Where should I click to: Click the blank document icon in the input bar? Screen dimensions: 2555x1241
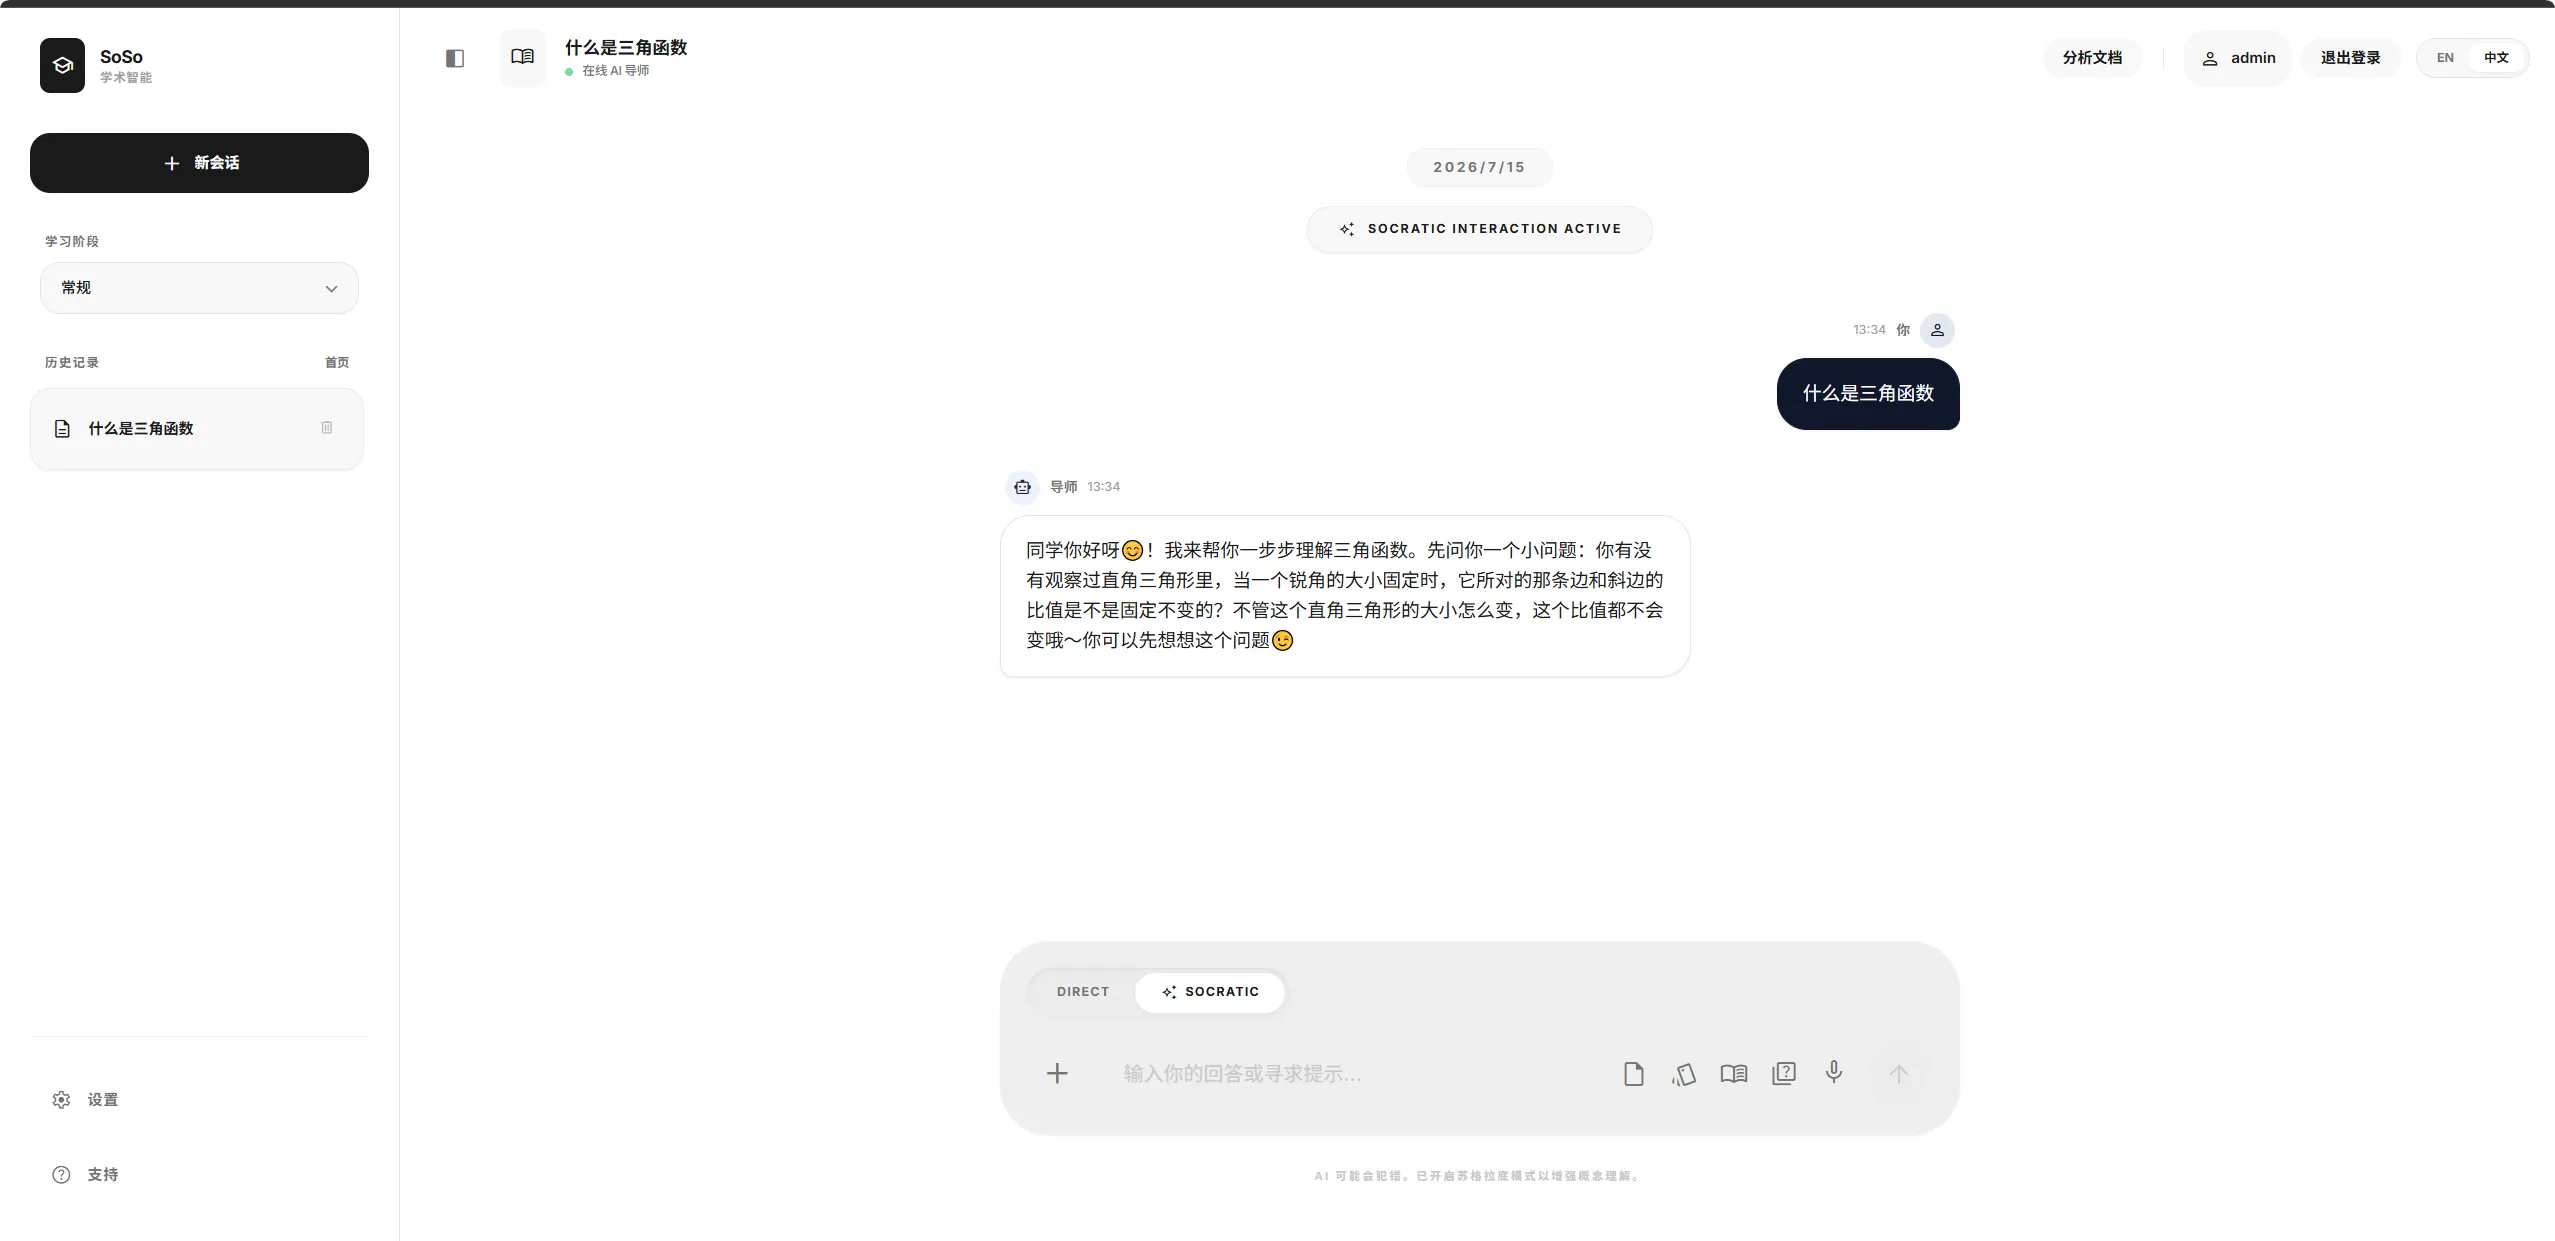(x=1634, y=1074)
